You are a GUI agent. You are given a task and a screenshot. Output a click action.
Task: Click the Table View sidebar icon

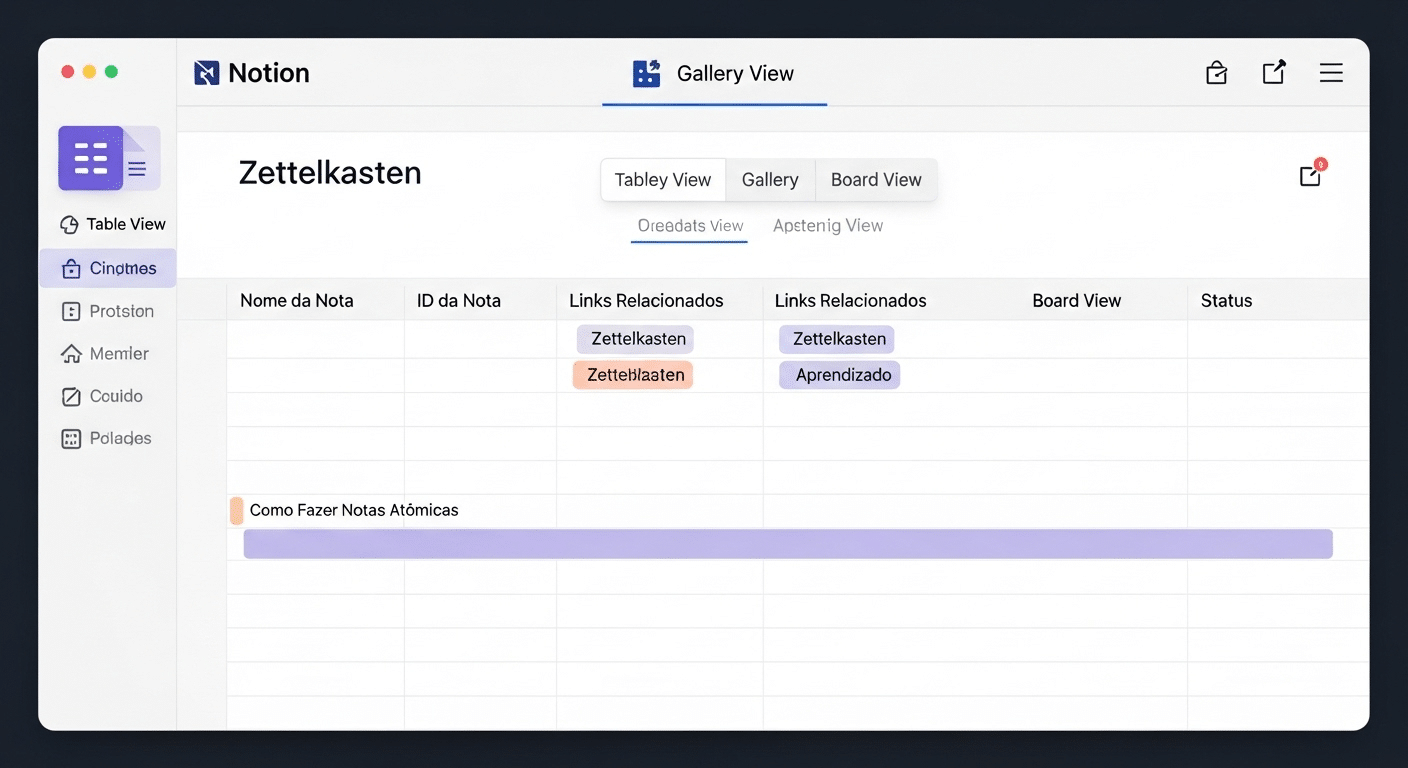coord(68,224)
